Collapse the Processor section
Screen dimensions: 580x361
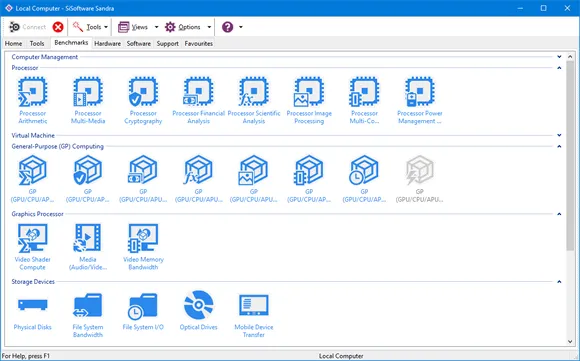pyautogui.click(x=559, y=68)
